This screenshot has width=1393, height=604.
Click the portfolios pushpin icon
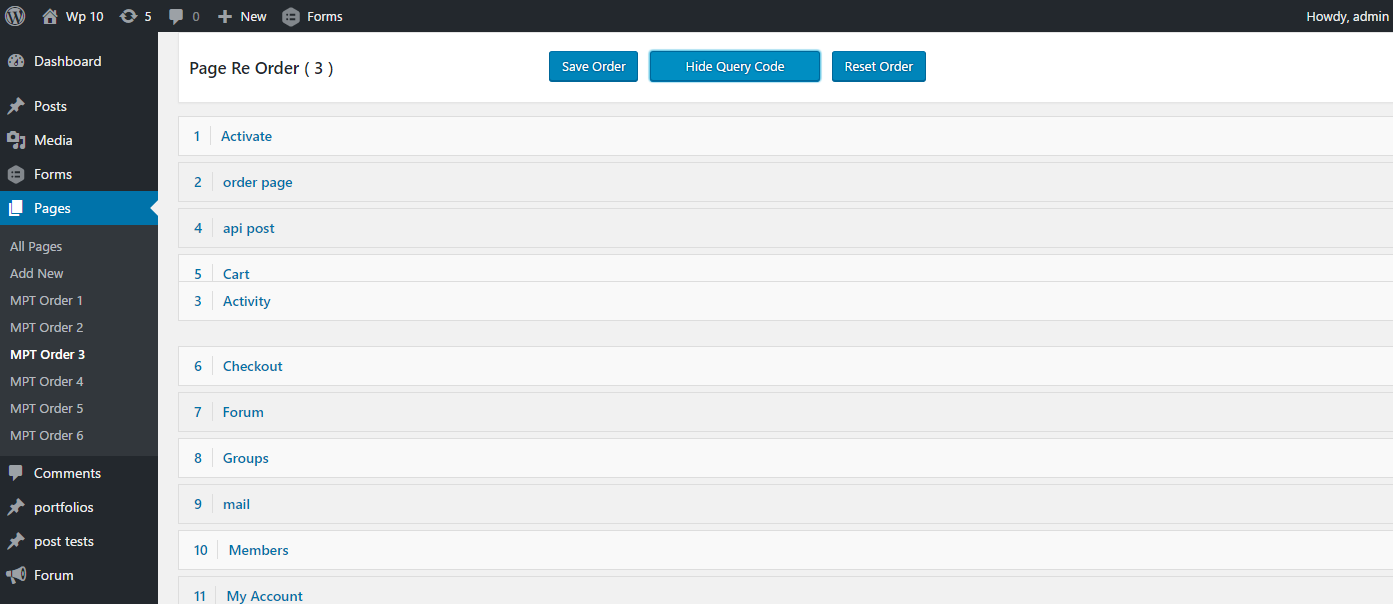tap(16, 507)
